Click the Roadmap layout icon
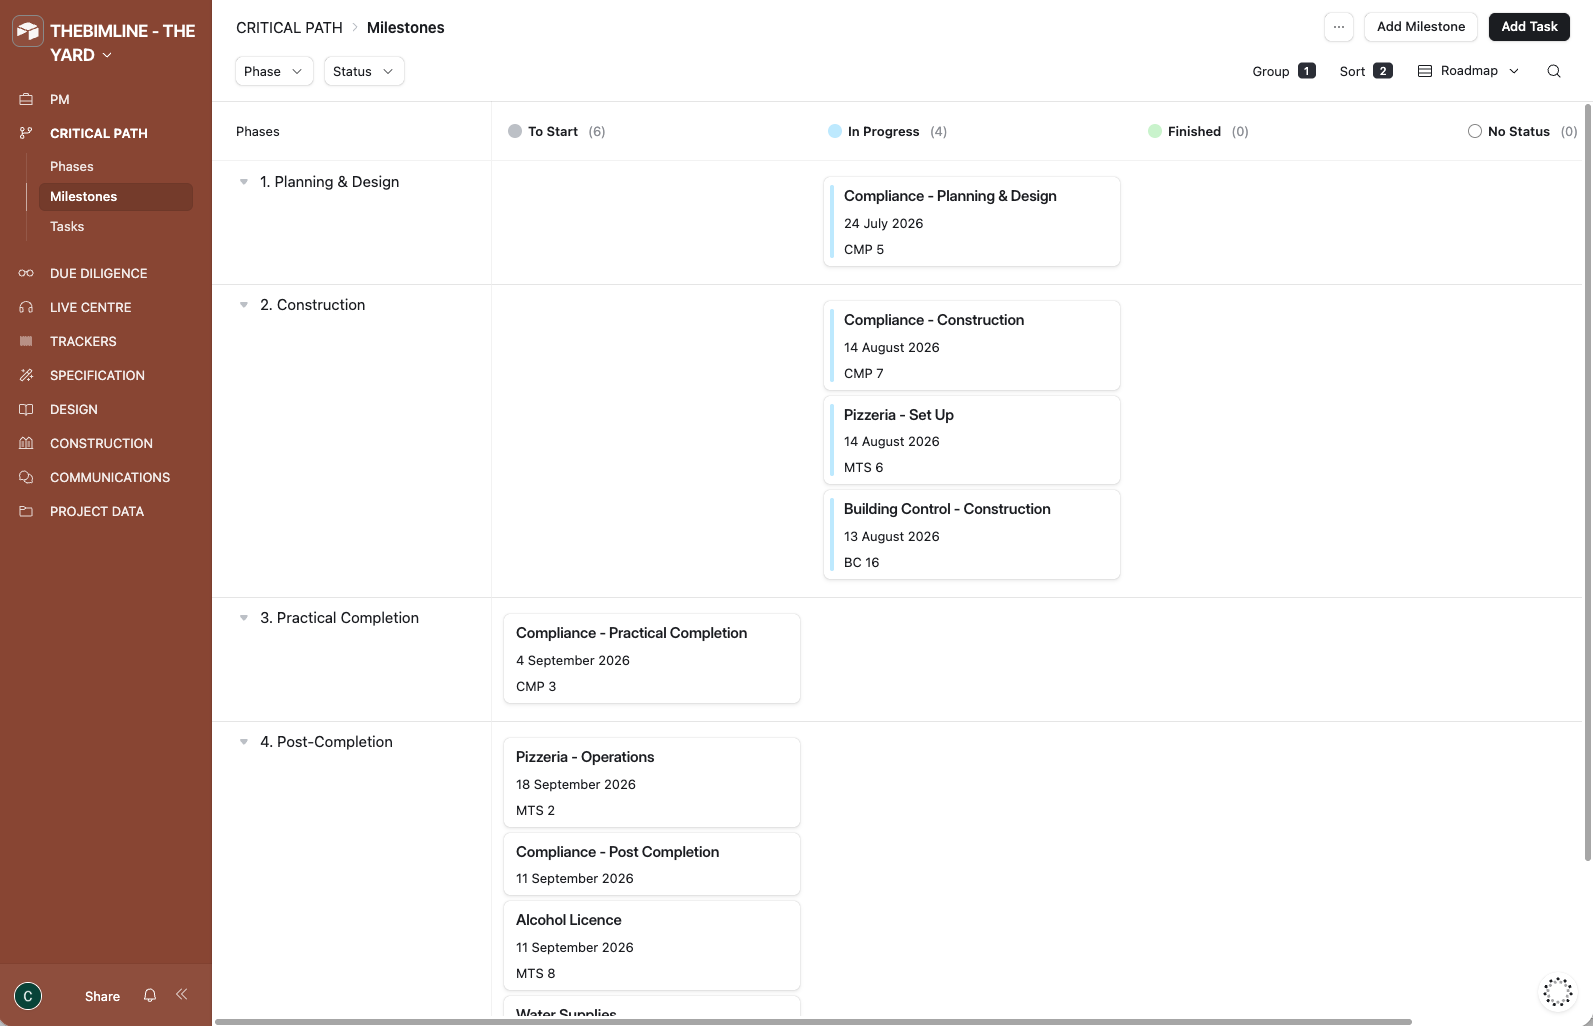This screenshot has height=1026, width=1593. pos(1425,71)
